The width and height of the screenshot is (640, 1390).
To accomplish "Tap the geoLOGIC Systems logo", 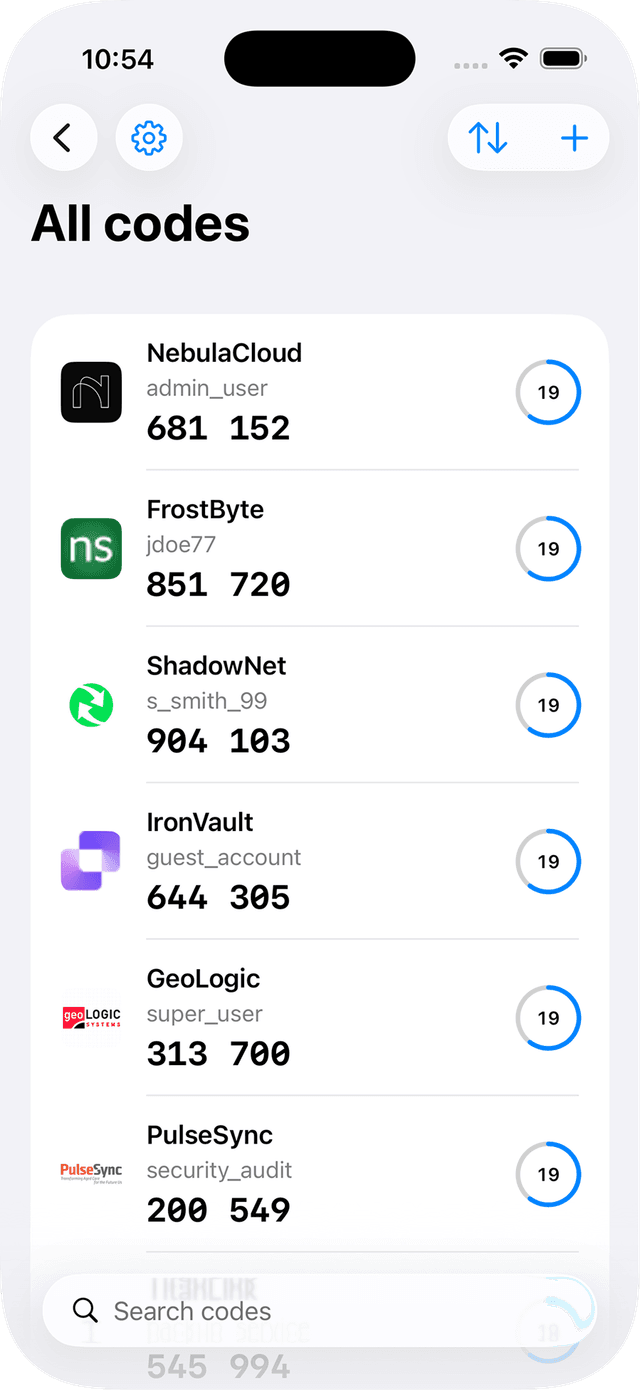I will (x=91, y=1017).
